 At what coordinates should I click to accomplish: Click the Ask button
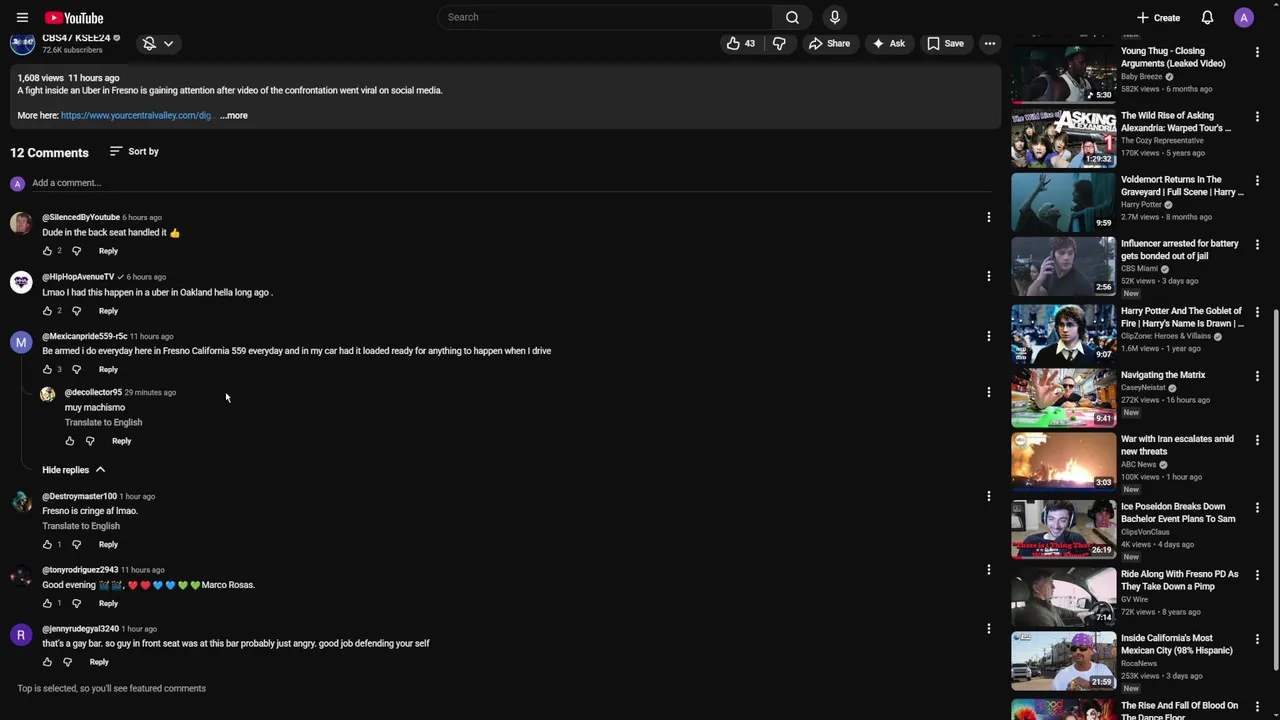coord(888,43)
